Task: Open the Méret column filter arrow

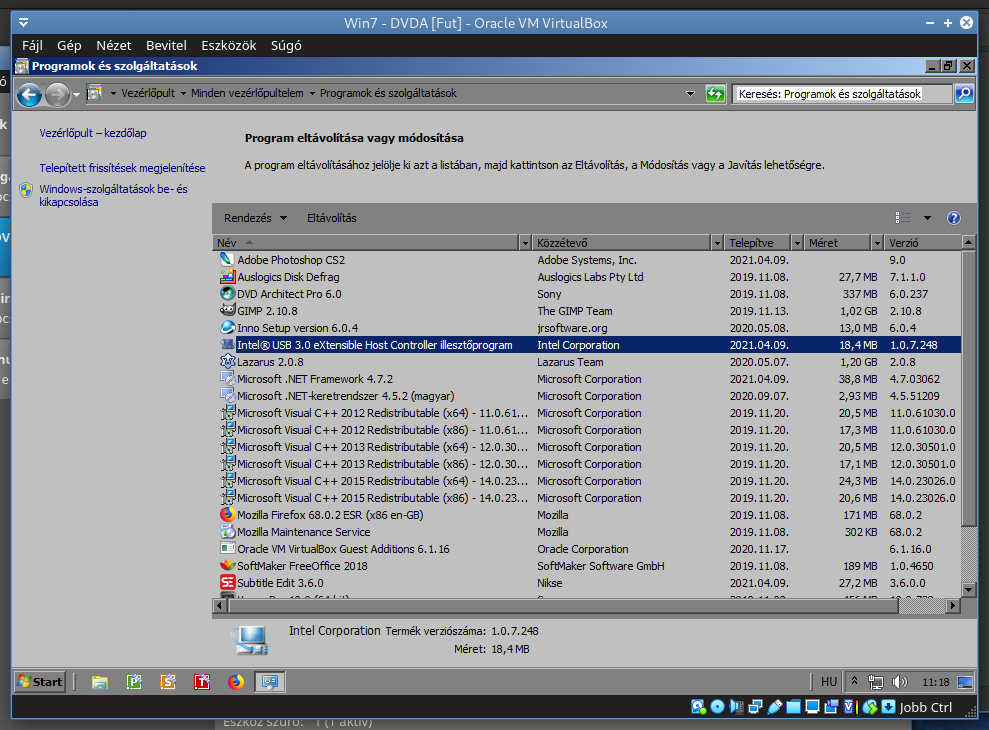Action: [x=877, y=243]
